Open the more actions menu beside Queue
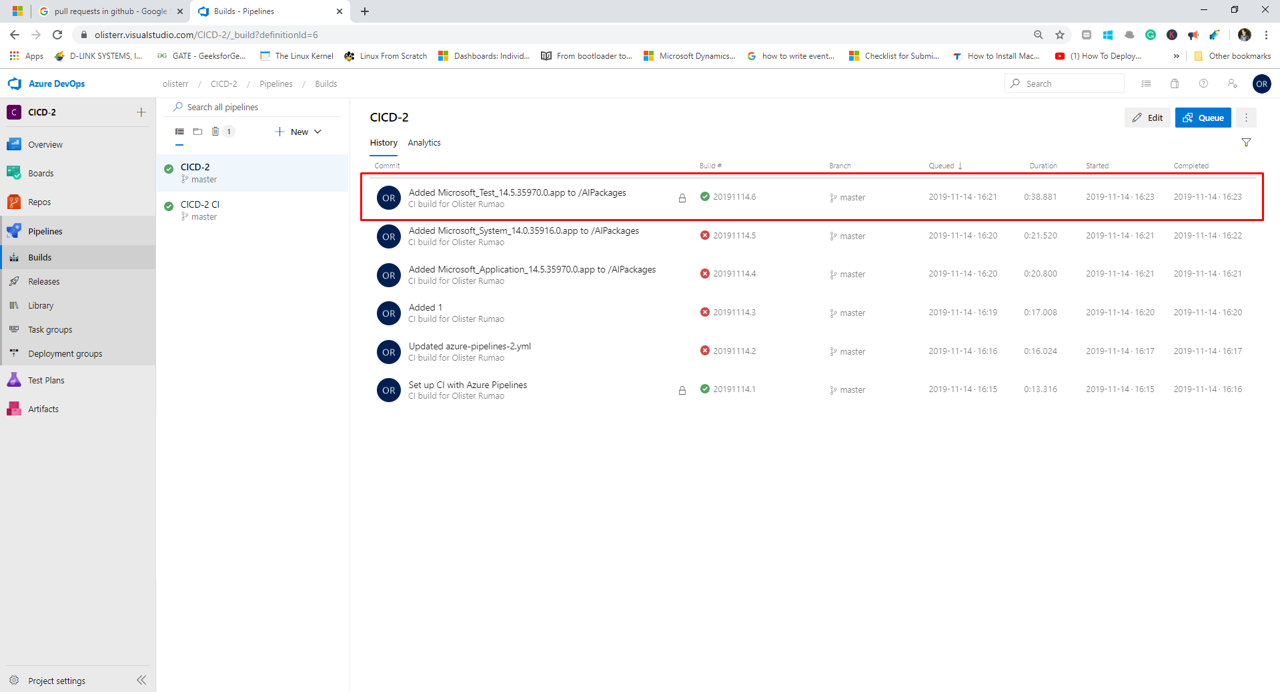Image resolution: width=1280 pixels, height=692 pixels. coord(1246,117)
